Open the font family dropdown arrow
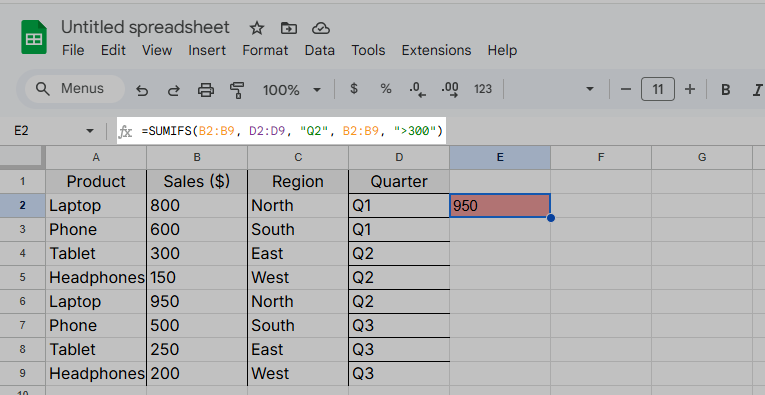This screenshot has height=395, width=765. (589, 89)
